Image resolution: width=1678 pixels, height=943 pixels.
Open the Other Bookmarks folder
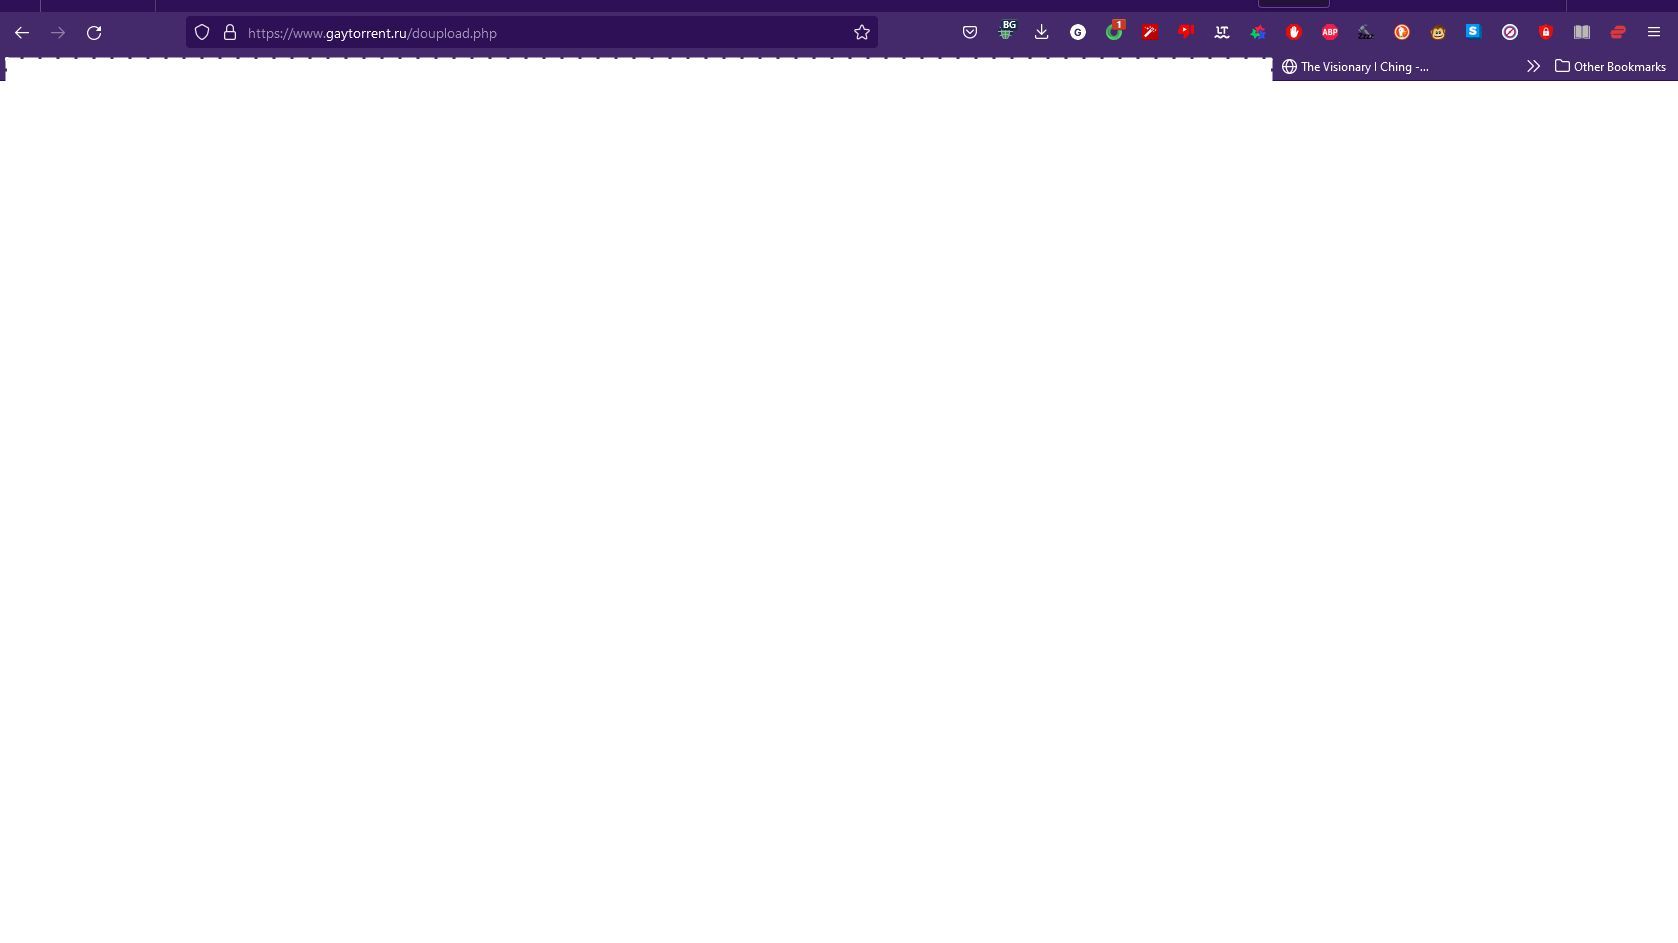click(x=1610, y=66)
